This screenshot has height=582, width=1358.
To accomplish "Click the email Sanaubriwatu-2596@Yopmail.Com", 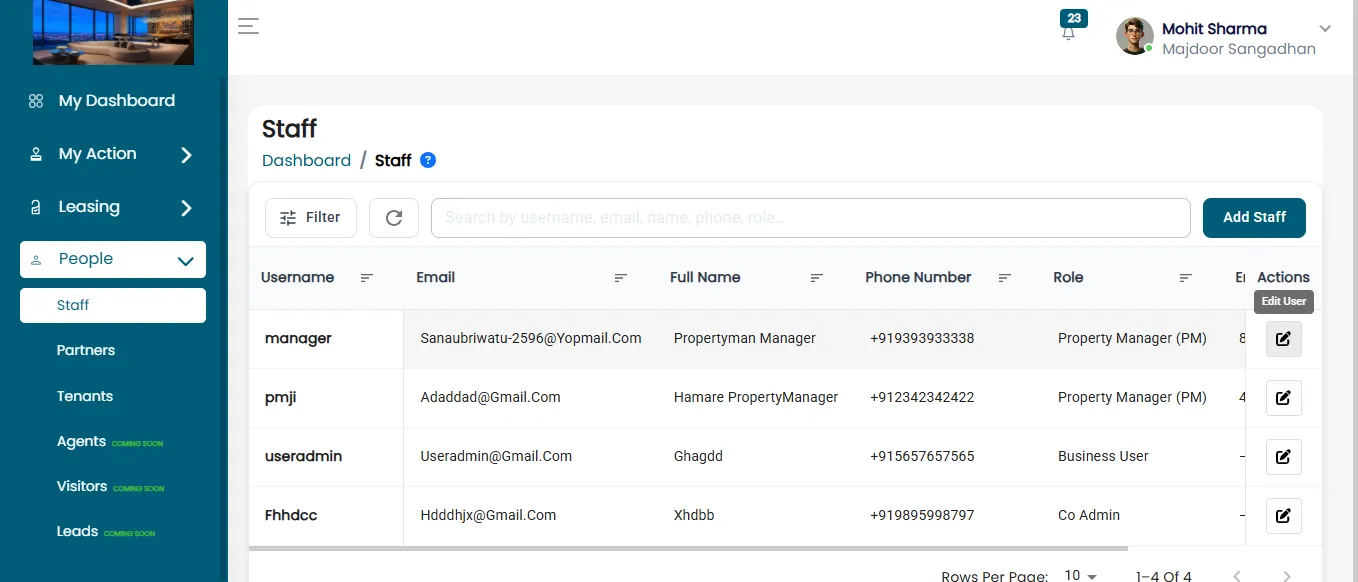I will (x=531, y=339).
